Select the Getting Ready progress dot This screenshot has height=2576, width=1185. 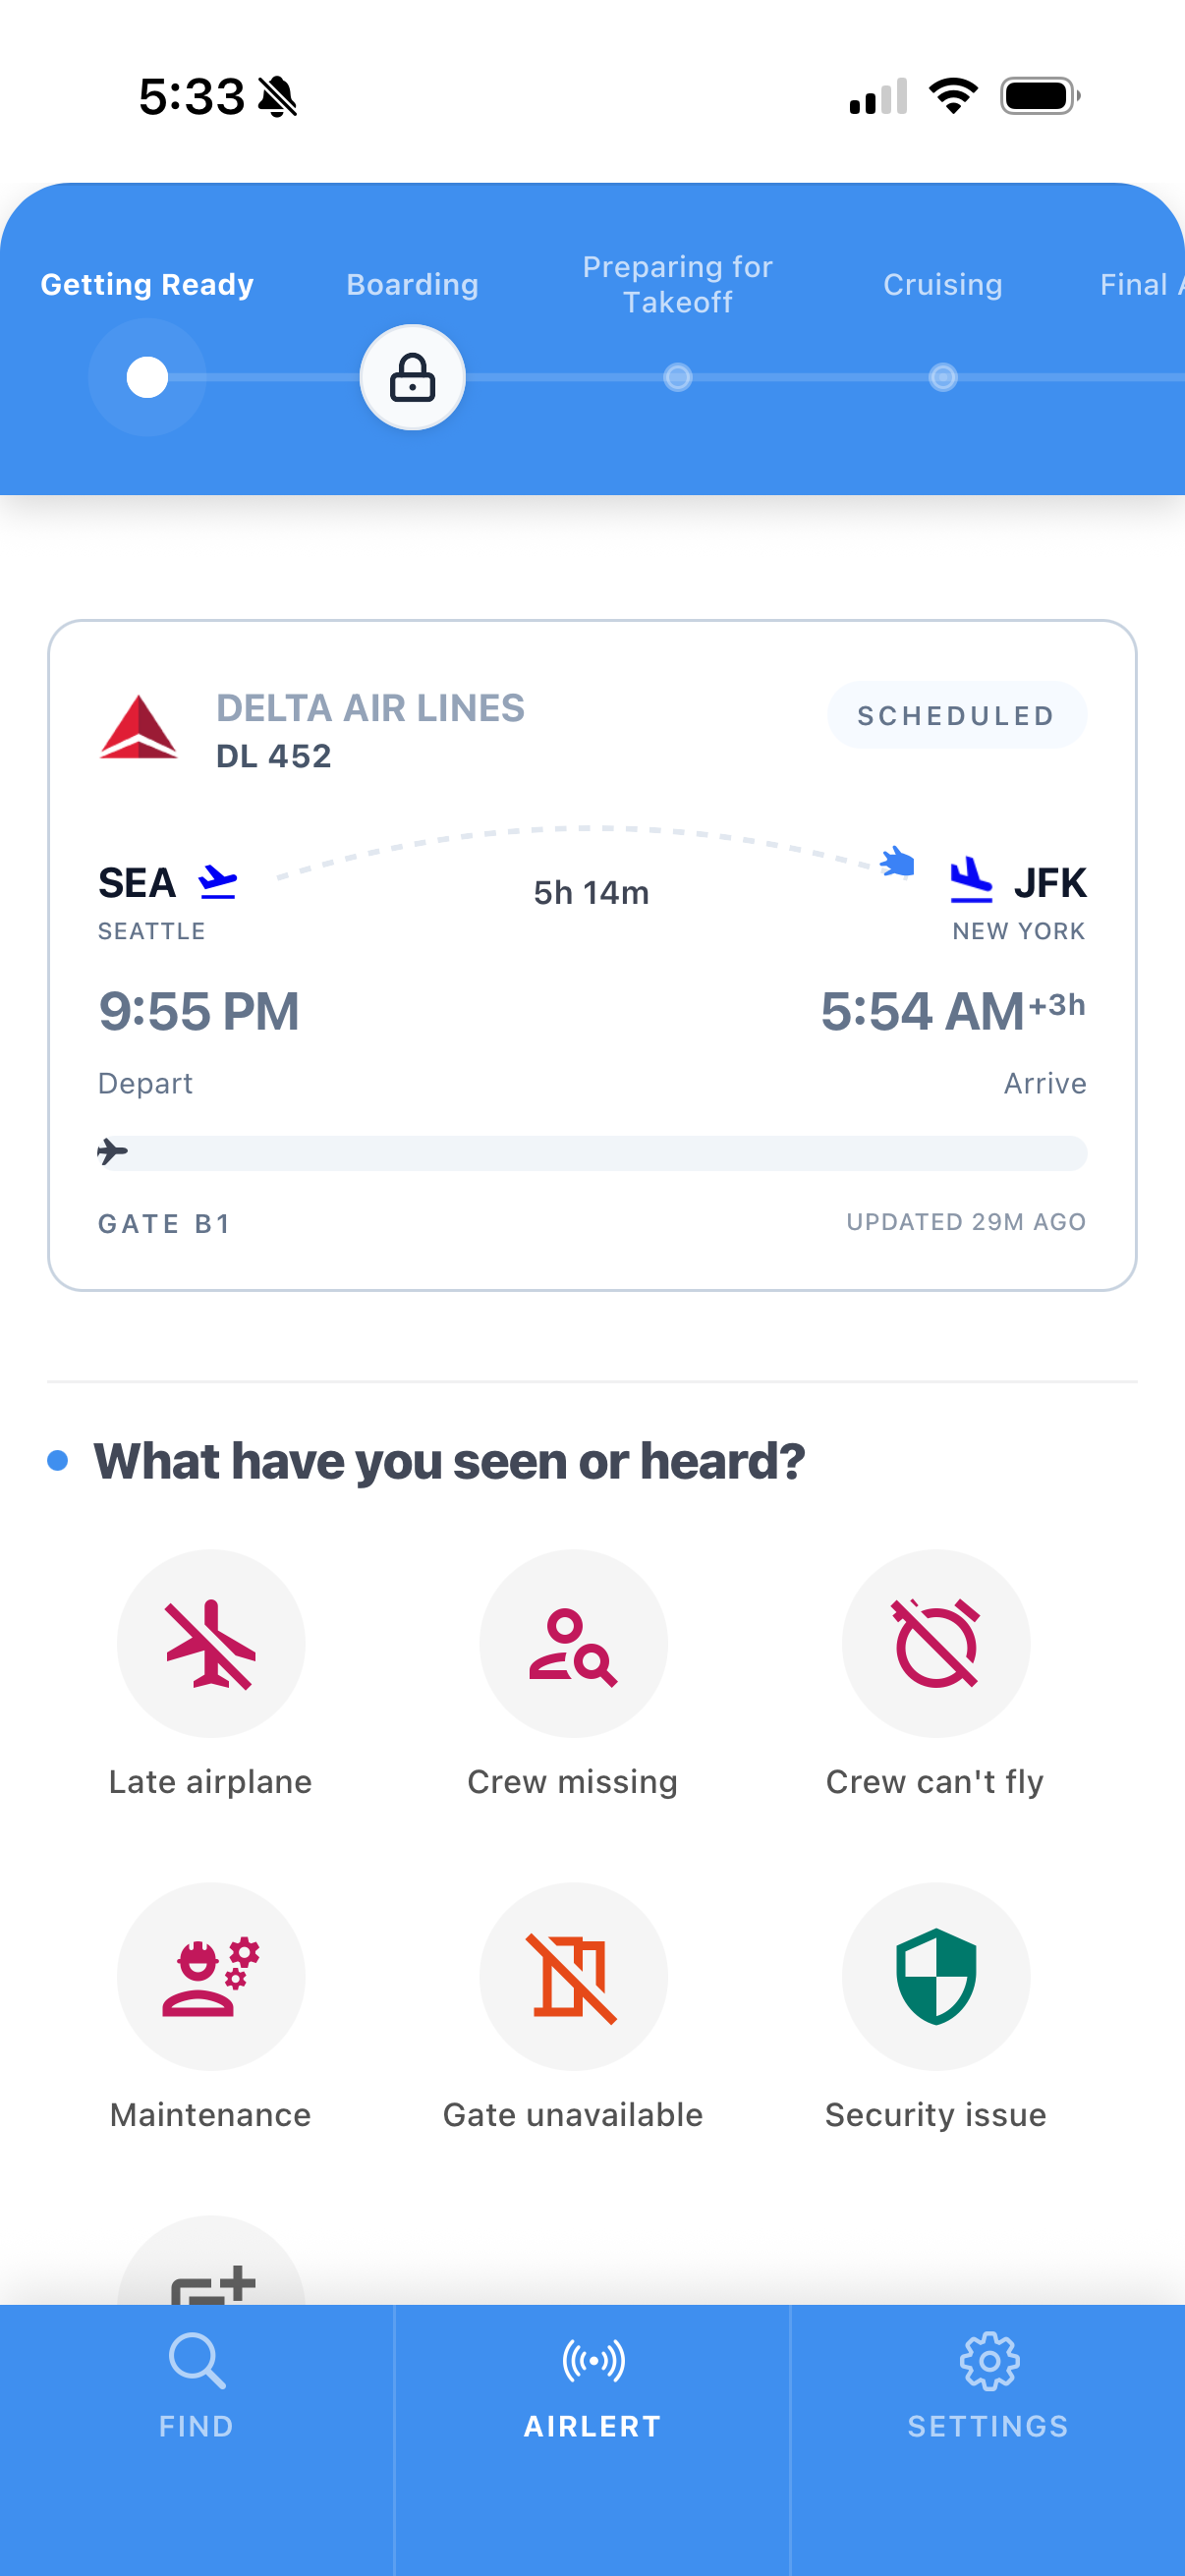(146, 377)
